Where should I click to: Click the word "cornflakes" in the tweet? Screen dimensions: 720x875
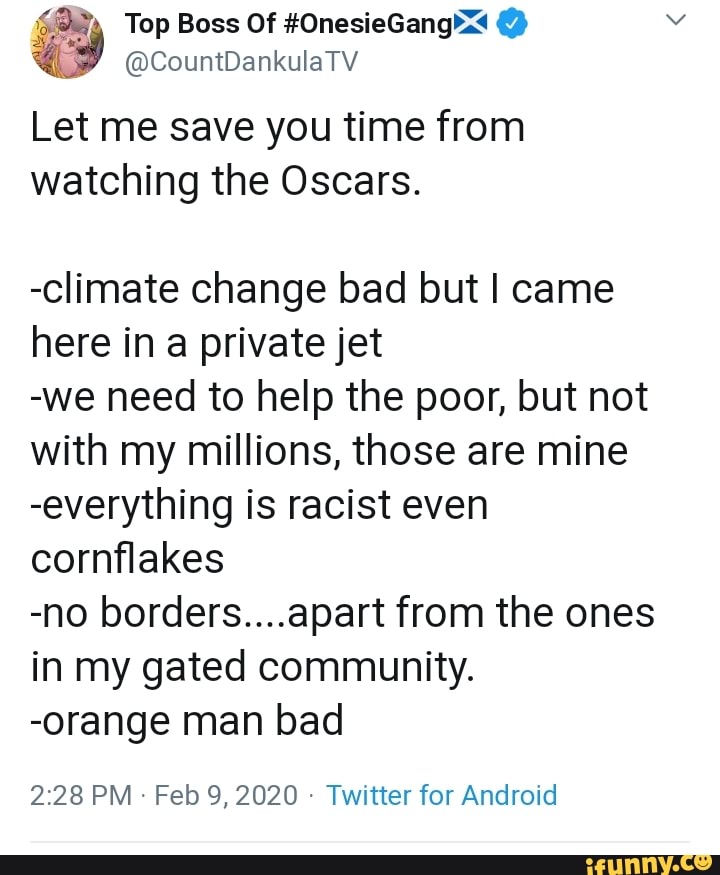(x=127, y=559)
